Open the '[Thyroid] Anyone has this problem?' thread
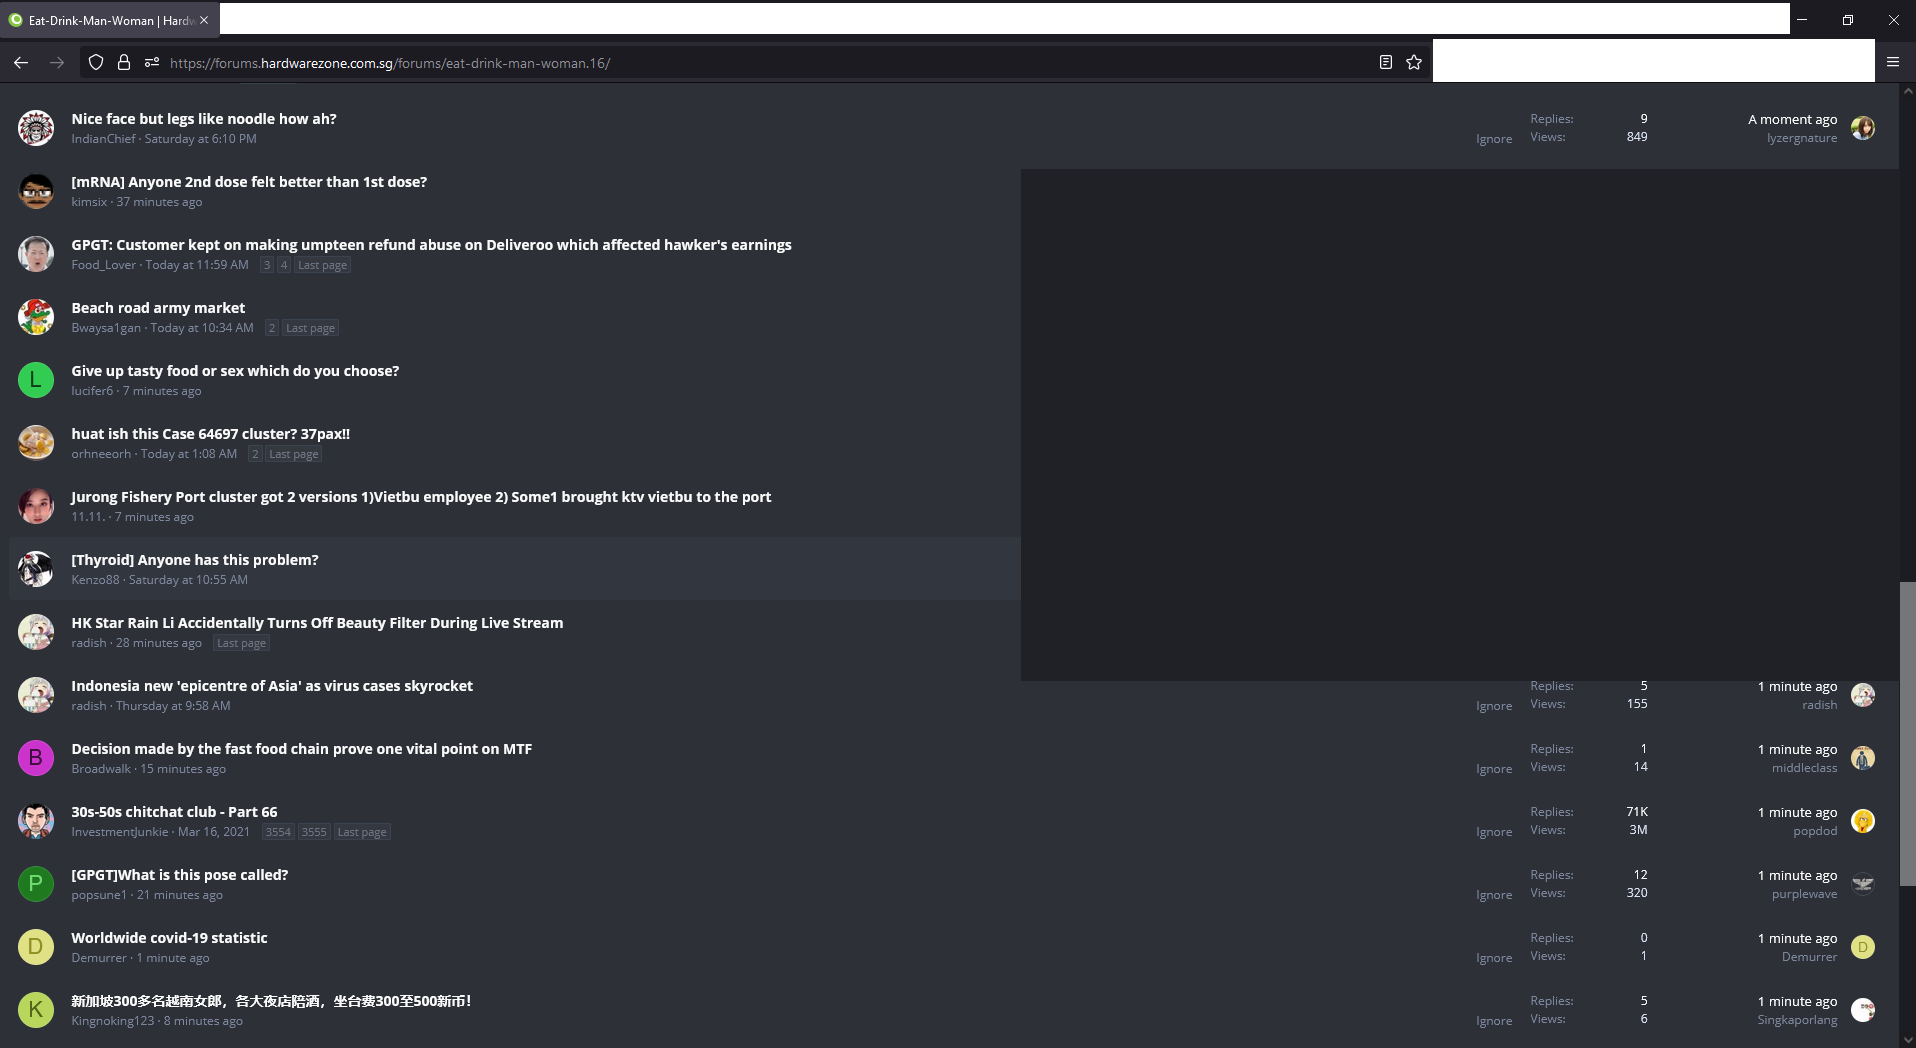This screenshot has height=1048, width=1916. [195, 560]
